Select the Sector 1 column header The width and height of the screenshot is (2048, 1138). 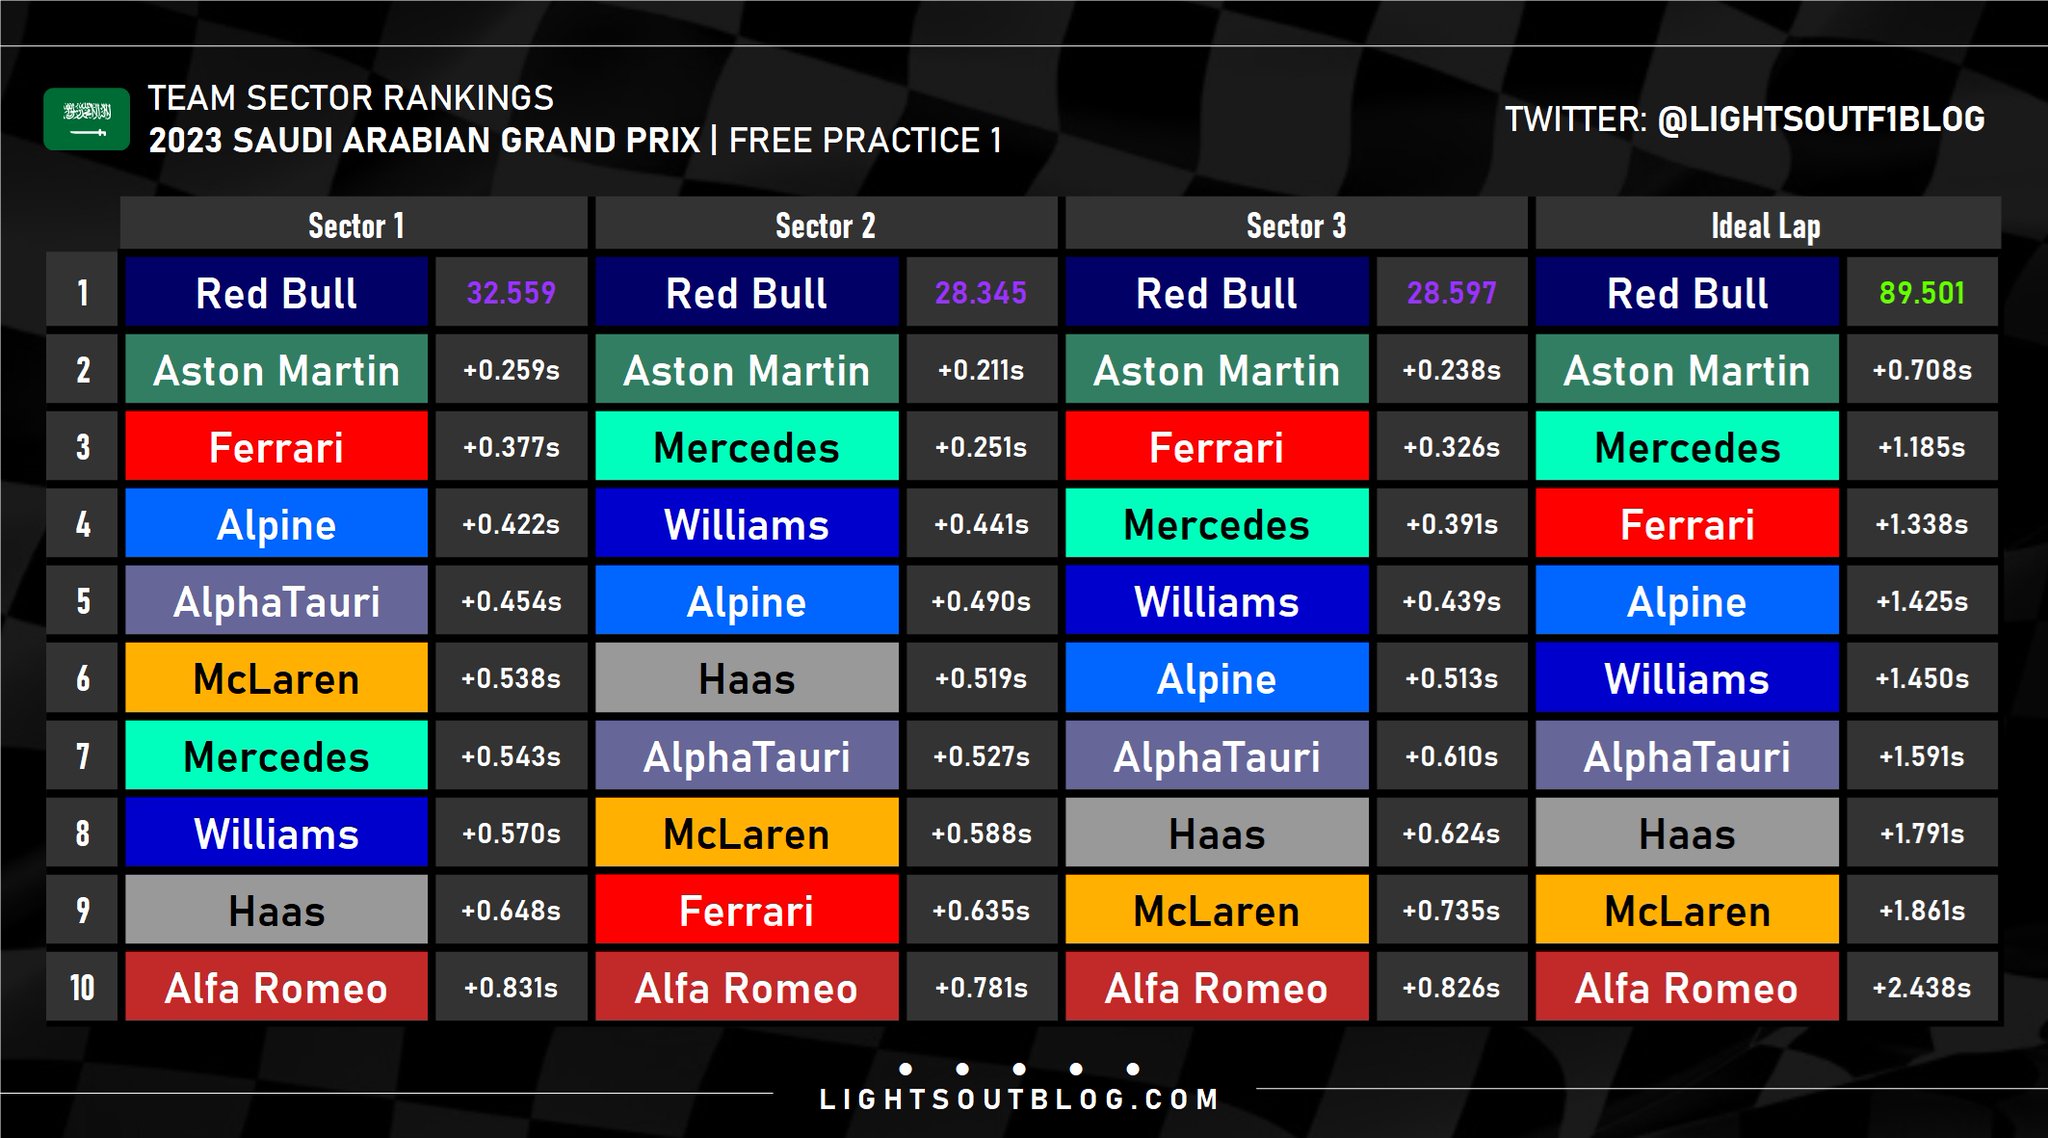355,226
